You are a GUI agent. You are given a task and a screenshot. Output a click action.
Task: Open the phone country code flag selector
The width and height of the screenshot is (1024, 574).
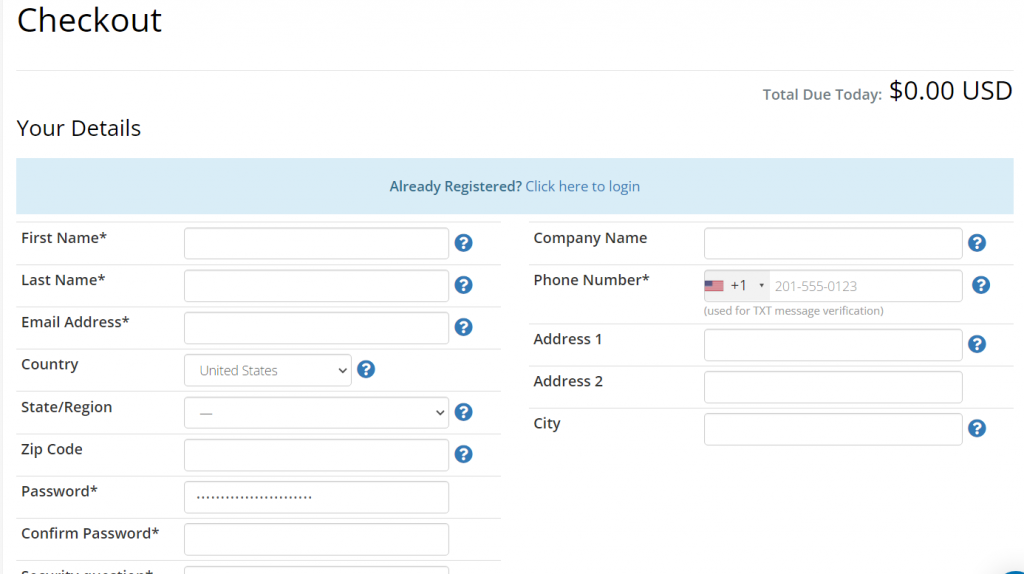coord(736,286)
